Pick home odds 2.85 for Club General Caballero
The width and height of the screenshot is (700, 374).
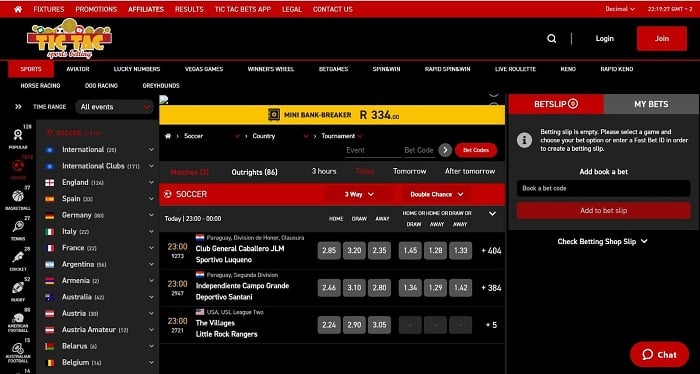pos(329,251)
